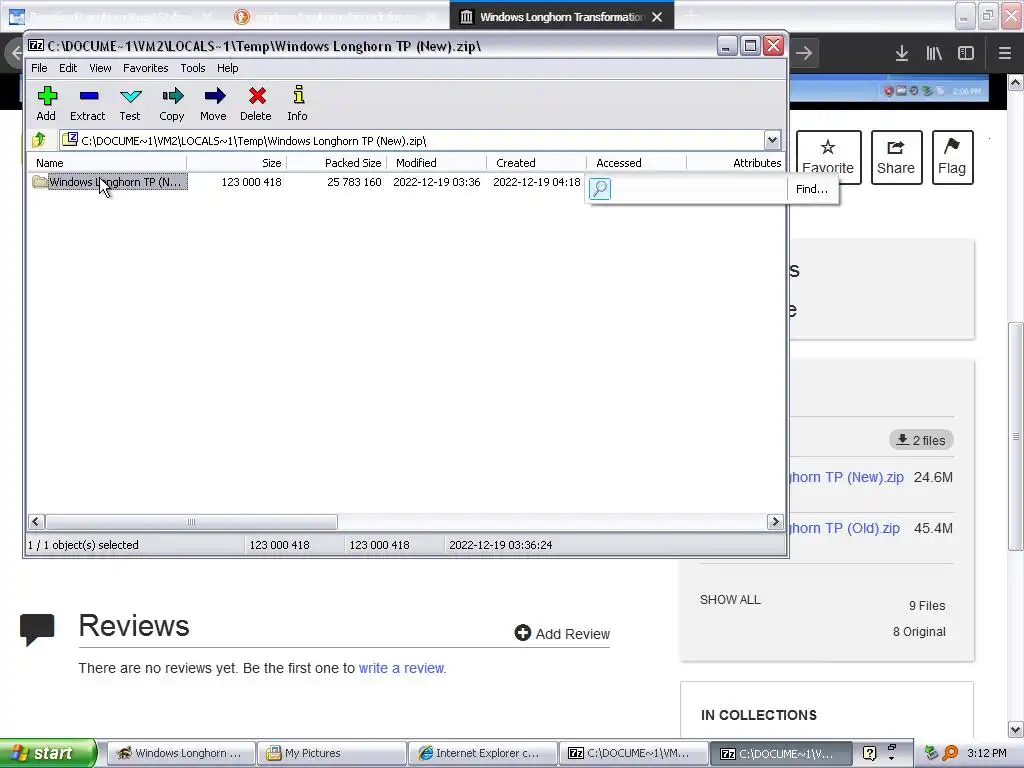Click the Packed Size value 25 783 160
This screenshot has height=768, width=1024.
coord(354,182)
